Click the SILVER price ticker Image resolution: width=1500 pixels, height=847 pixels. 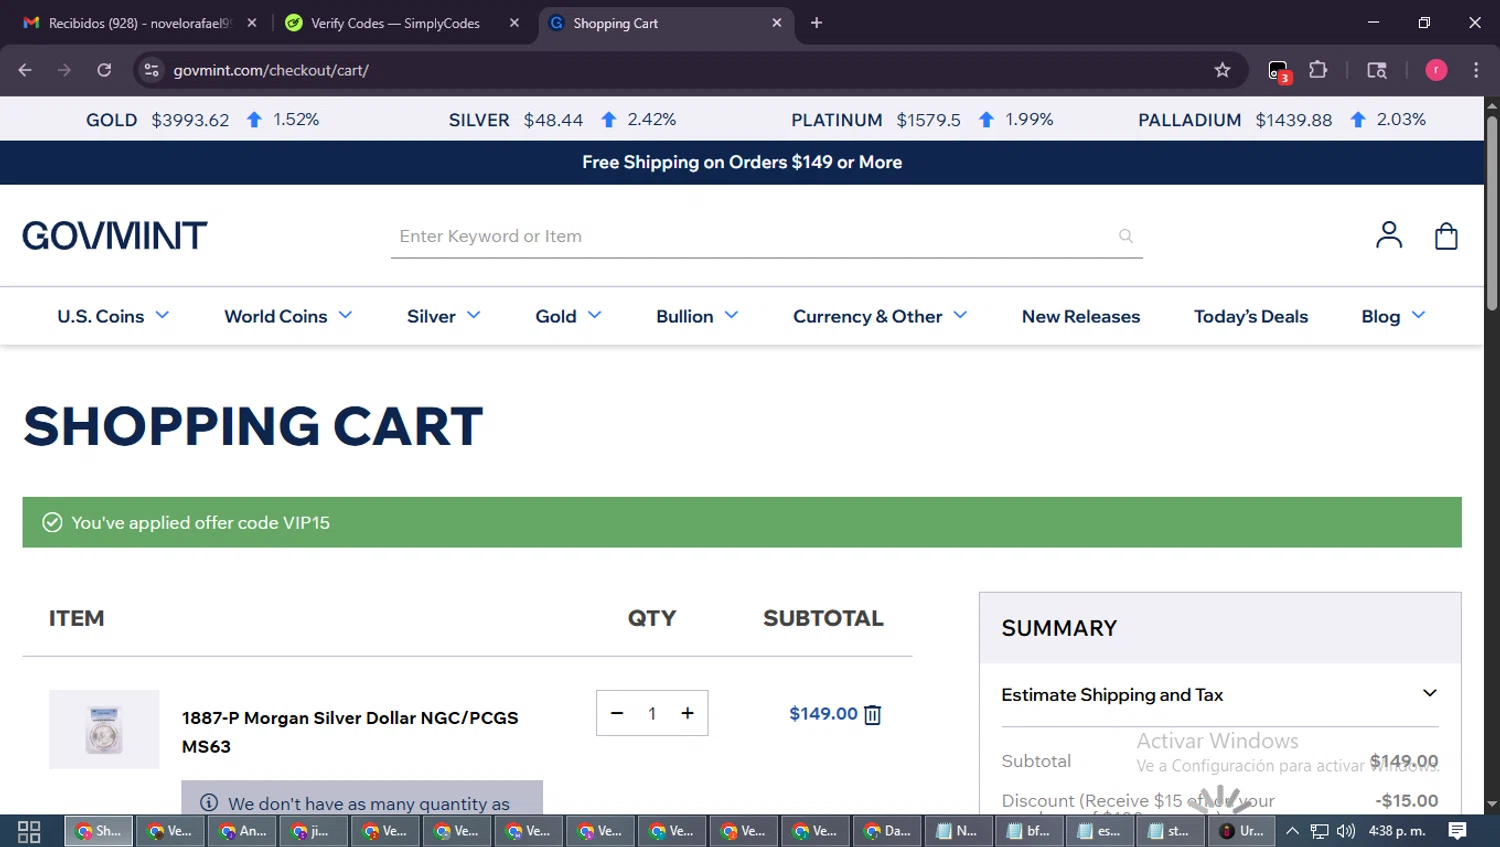click(x=562, y=120)
